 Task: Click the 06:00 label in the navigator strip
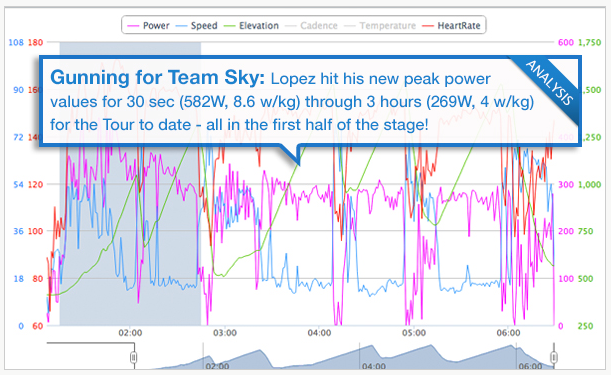click(530, 366)
